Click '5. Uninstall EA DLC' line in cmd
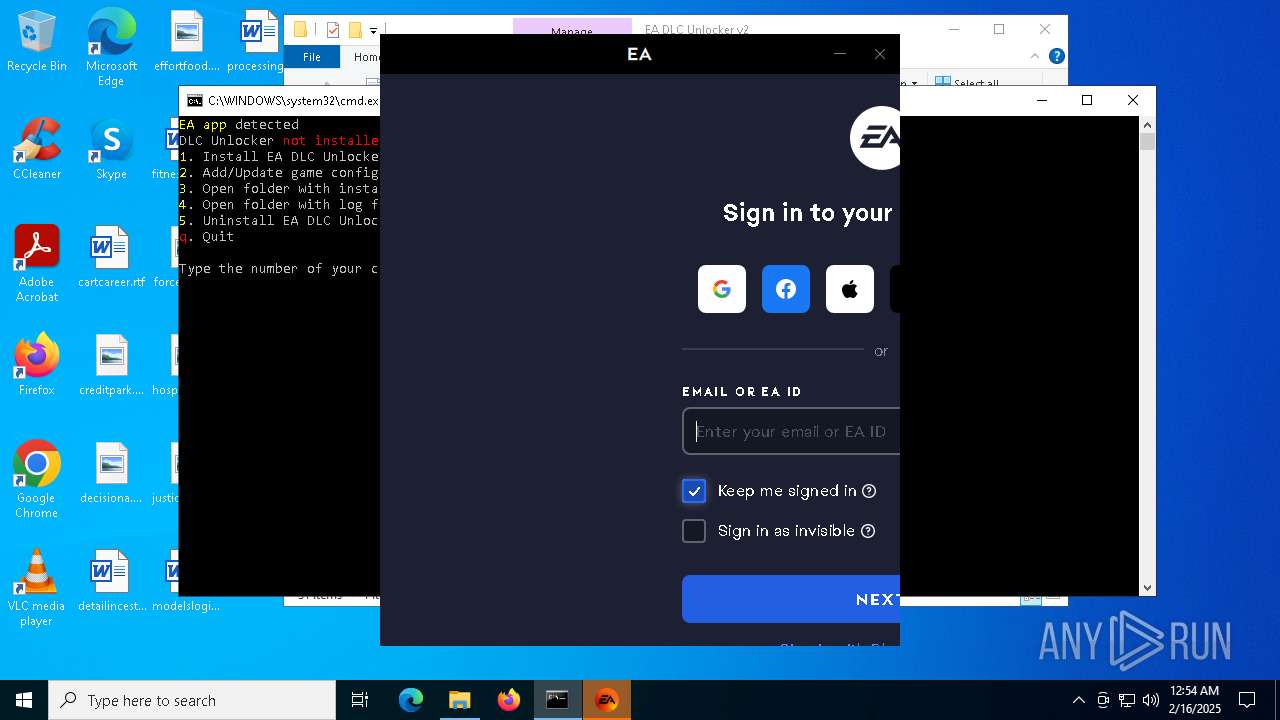 [279, 221]
